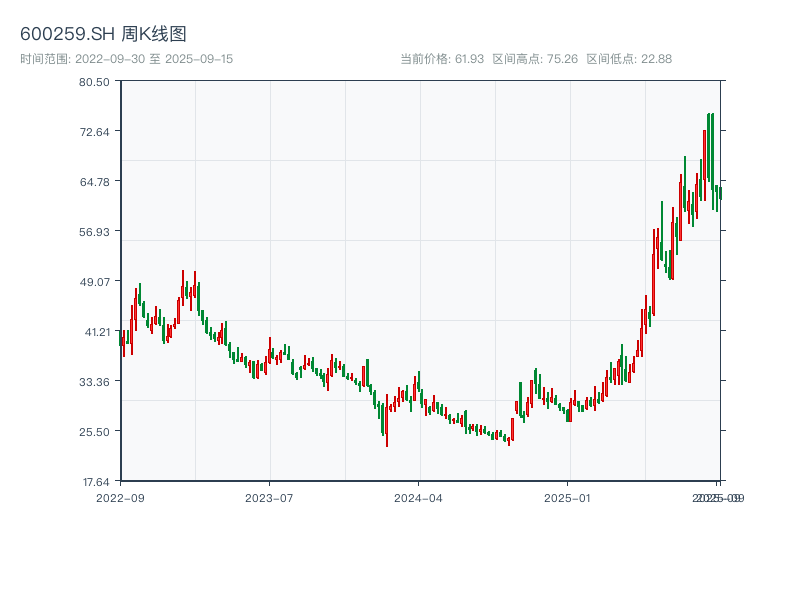
Task: Click the 2022-09 x-axis label
Action: 120,498
